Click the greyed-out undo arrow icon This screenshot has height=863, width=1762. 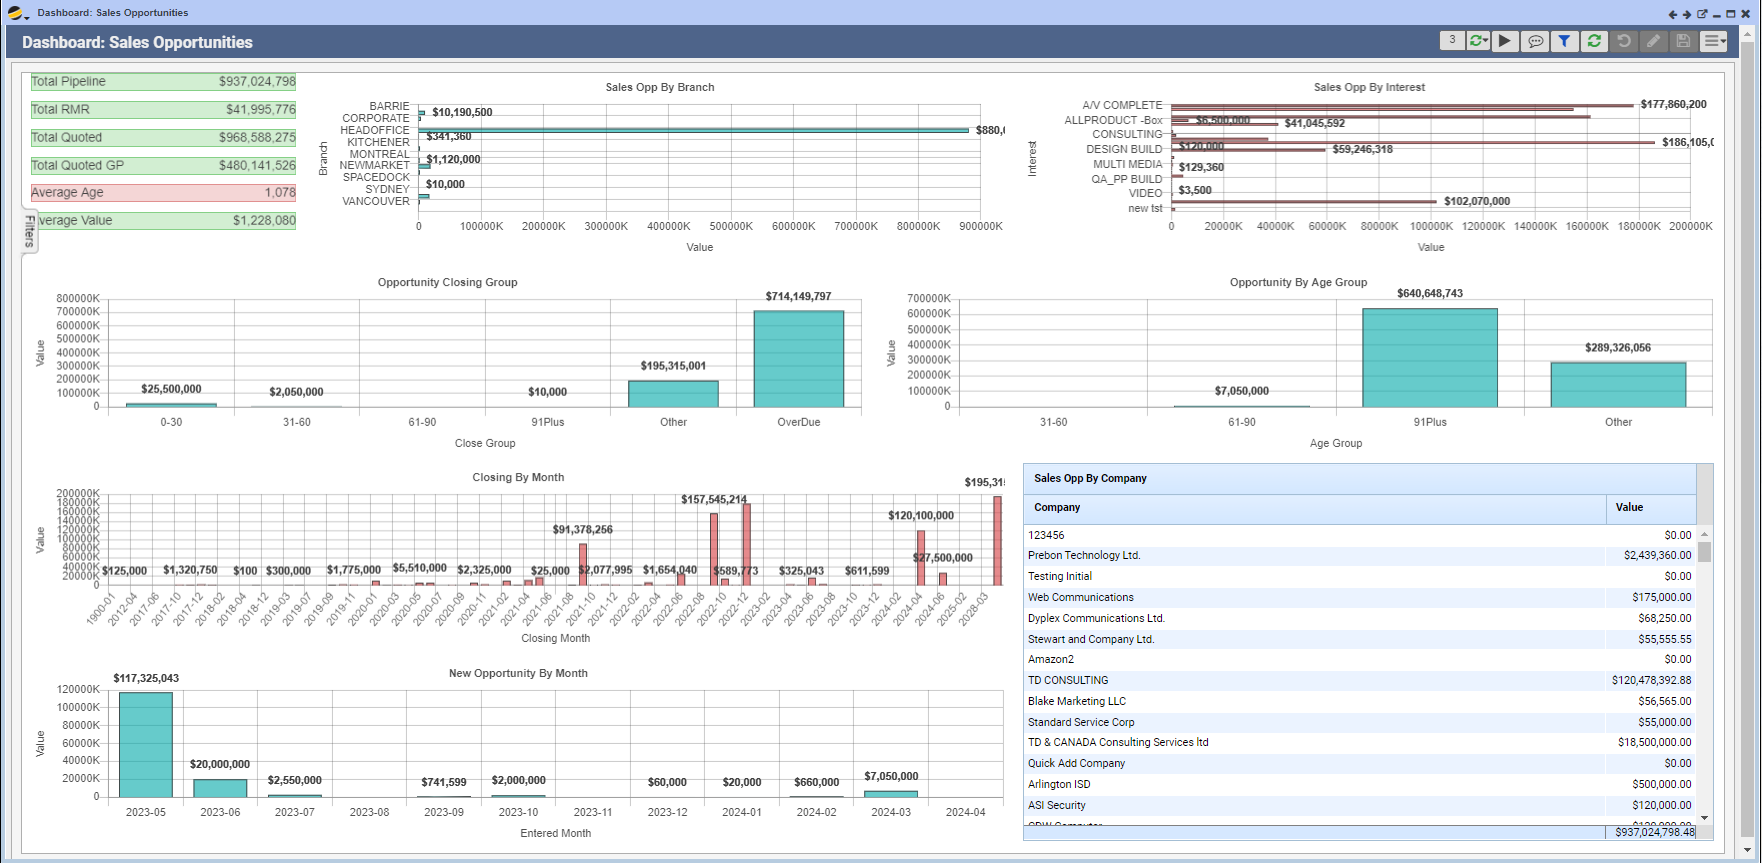click(1624, 41)
